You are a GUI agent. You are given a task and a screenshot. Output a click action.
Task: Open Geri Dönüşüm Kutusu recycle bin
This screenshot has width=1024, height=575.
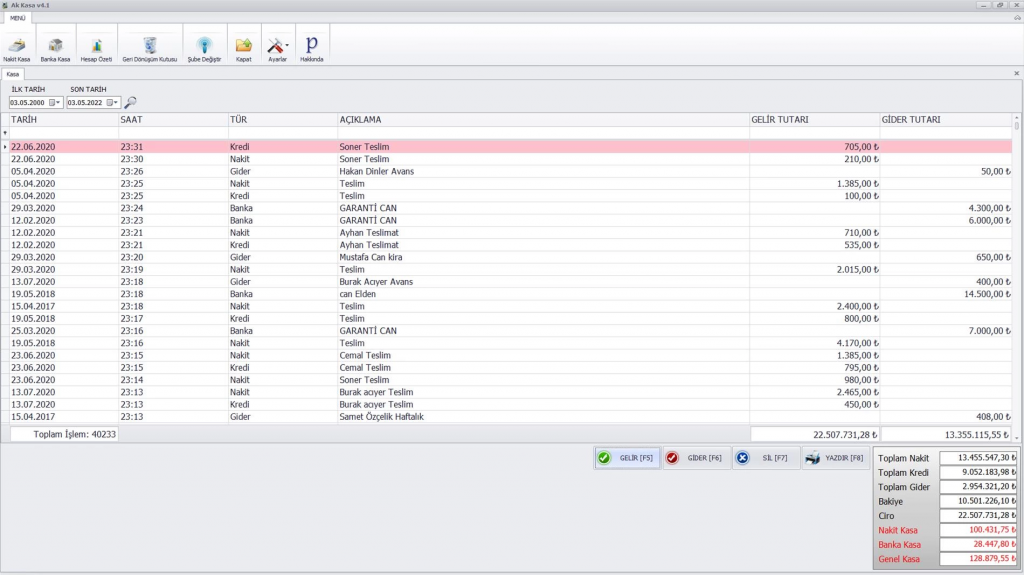point(149,46)
